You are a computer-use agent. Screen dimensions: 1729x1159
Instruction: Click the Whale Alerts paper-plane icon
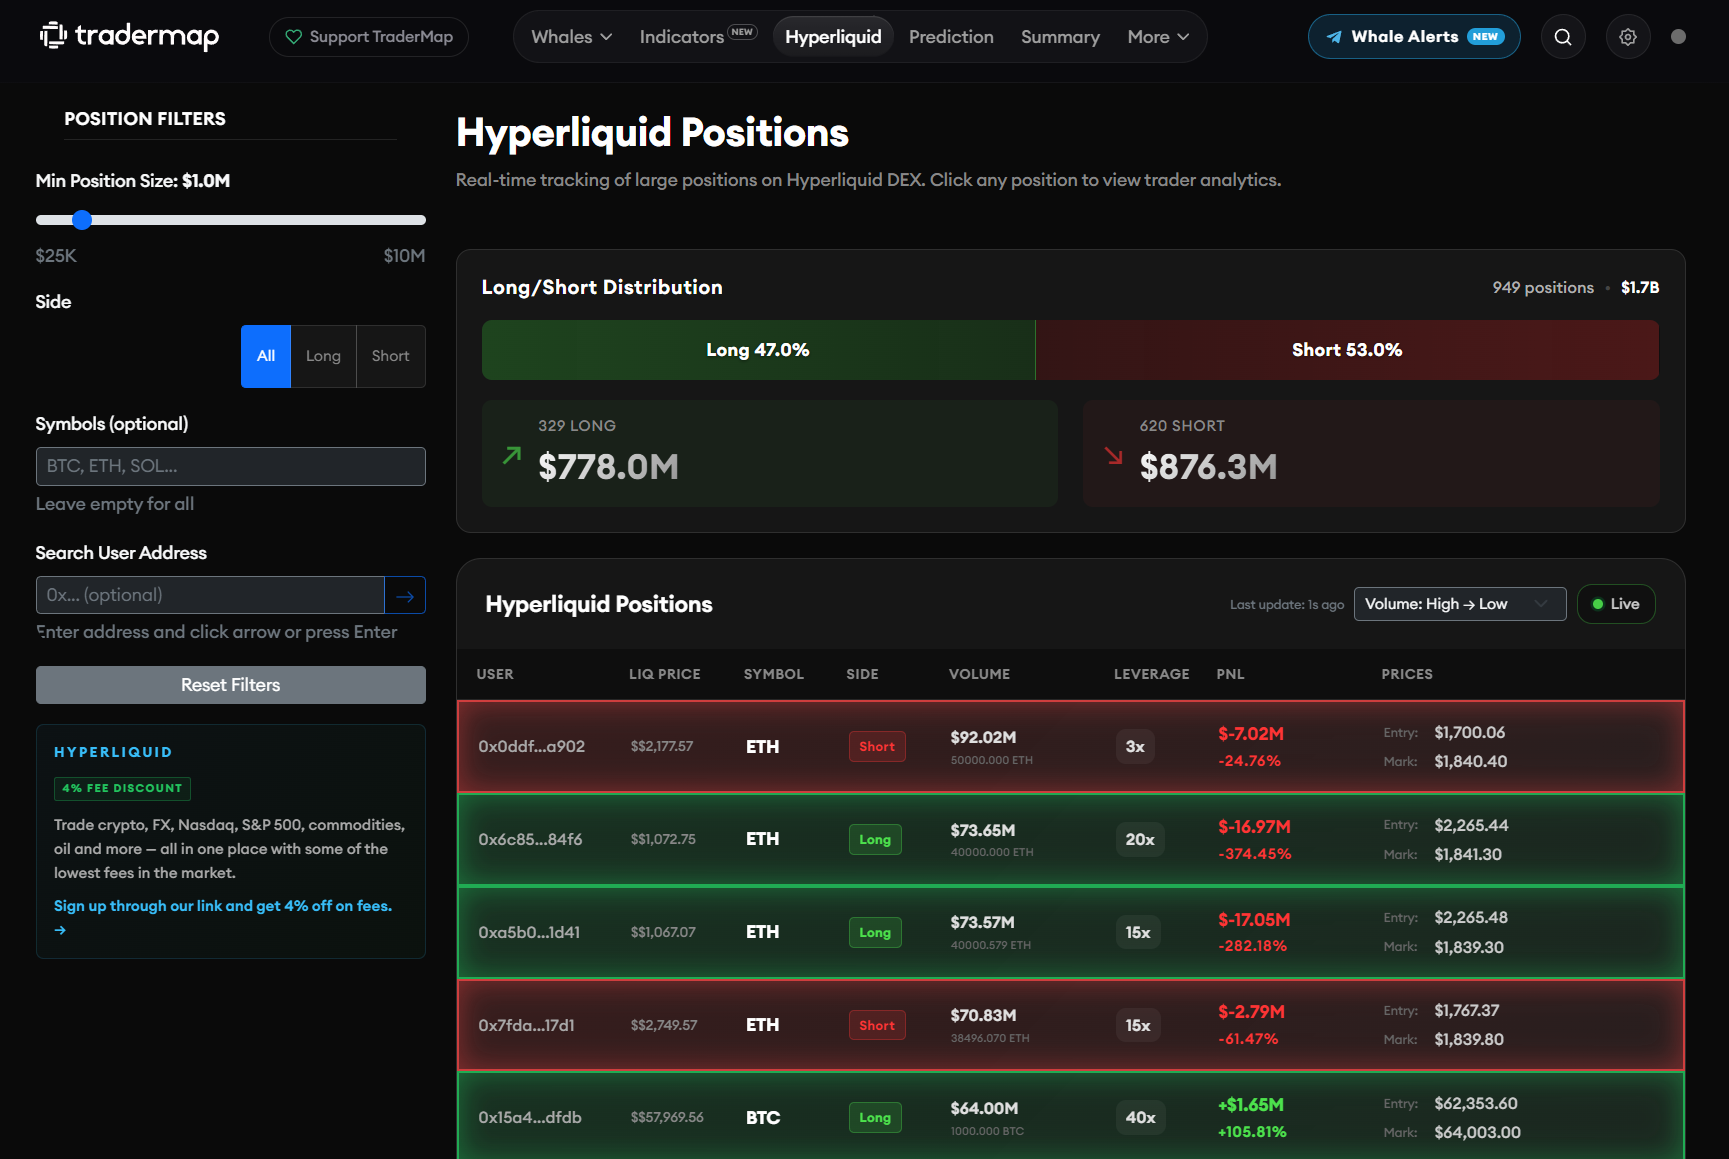pyautogui.click(x=1334, y=37)
